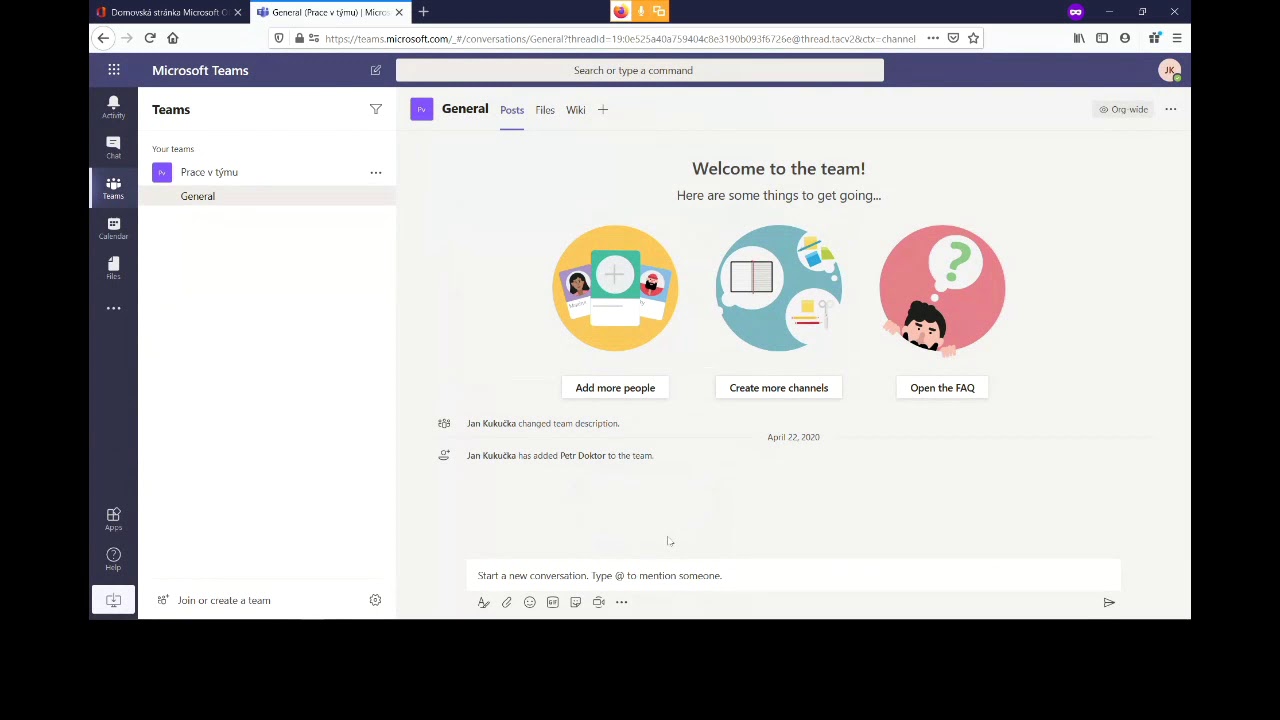Open the JK profile avatar menu

1169,70
